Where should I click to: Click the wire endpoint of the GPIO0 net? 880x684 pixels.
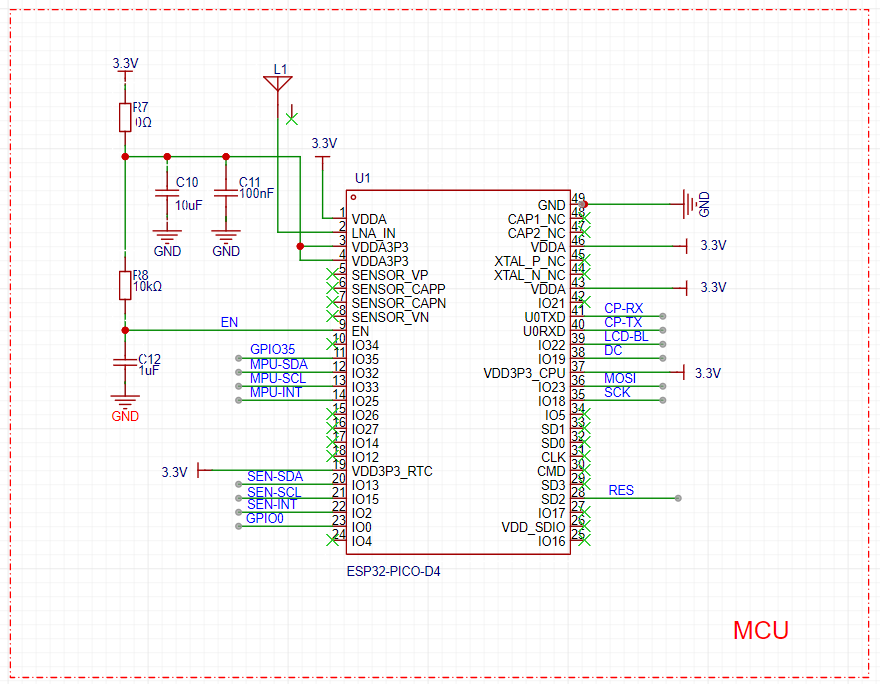click(239, 526)
